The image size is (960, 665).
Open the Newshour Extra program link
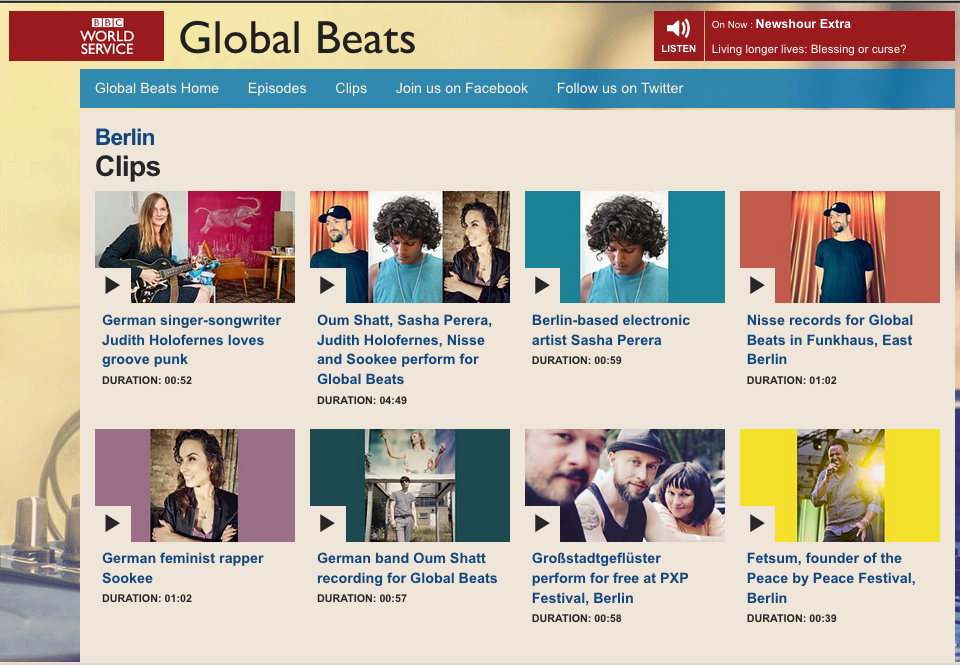tap(801, 23)
